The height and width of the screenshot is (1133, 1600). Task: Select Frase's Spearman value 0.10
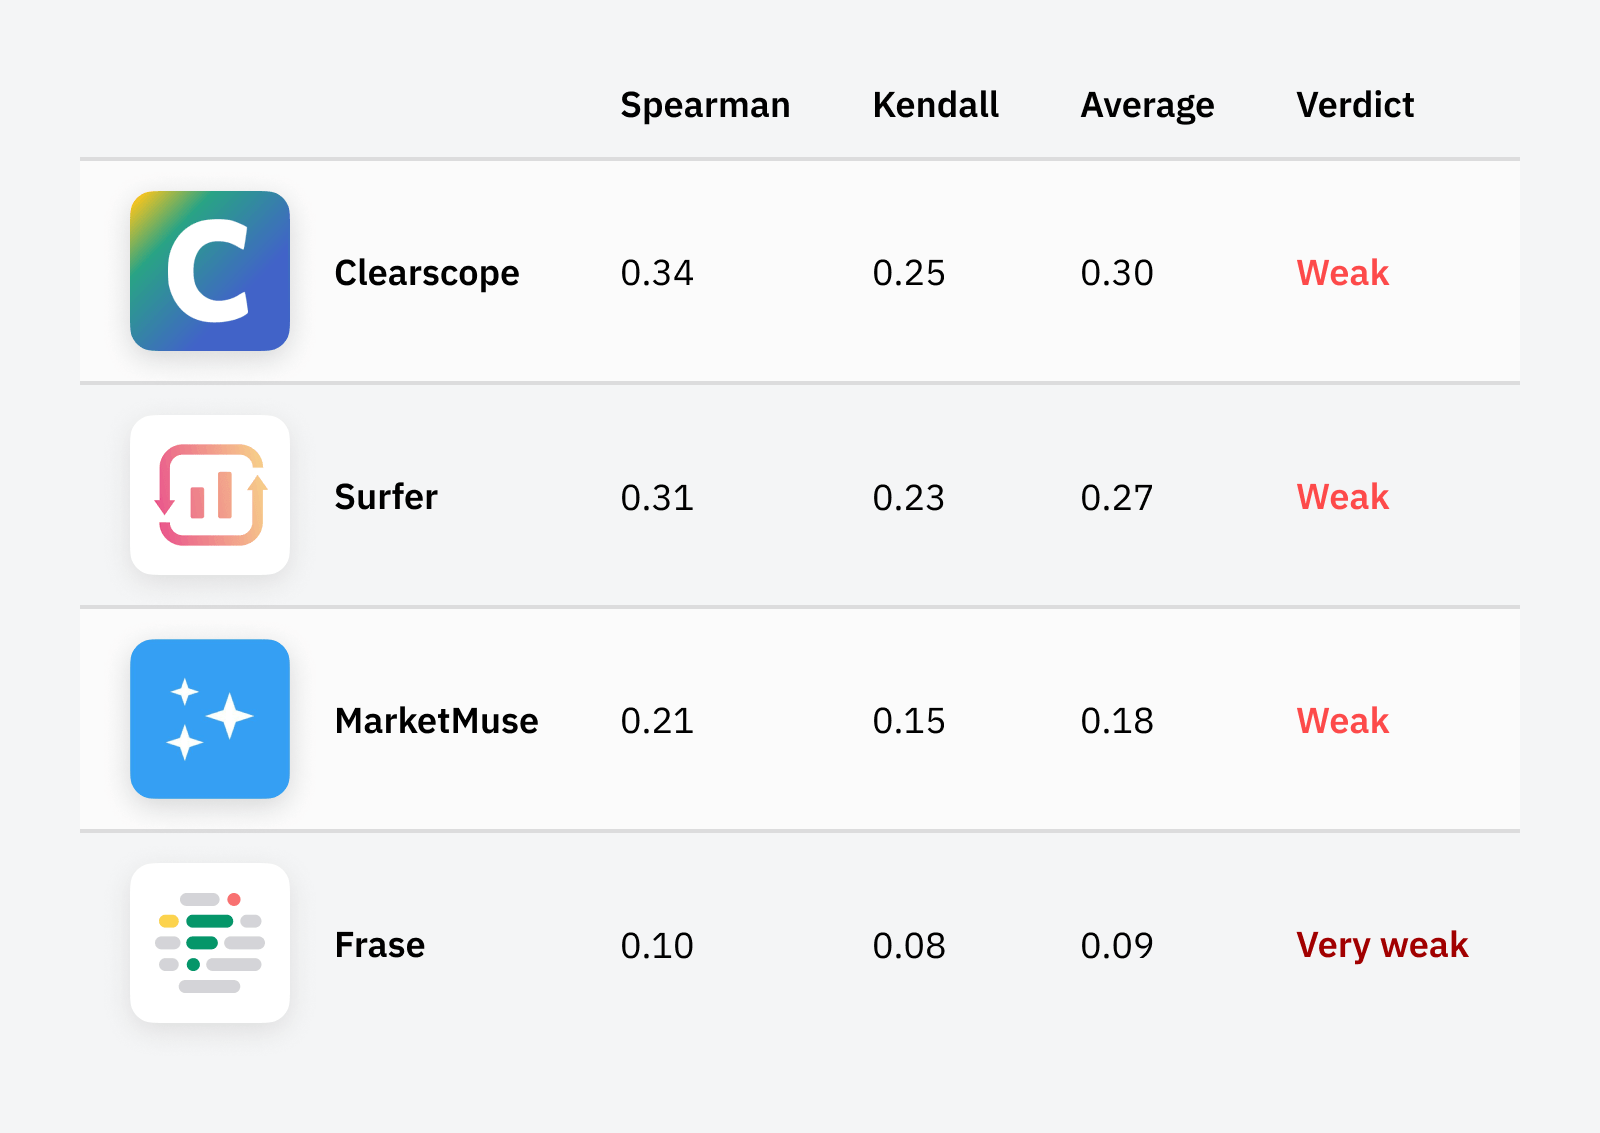pyautogui.click(x=657, y=945)
